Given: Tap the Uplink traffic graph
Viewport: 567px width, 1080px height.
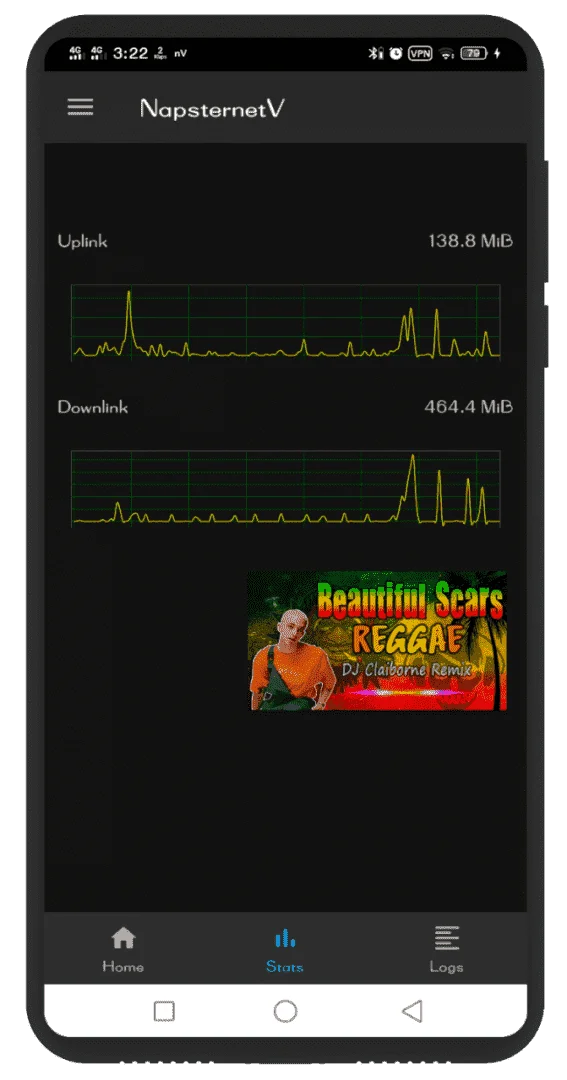Looking at the screenshot, I should click(286, 322).
